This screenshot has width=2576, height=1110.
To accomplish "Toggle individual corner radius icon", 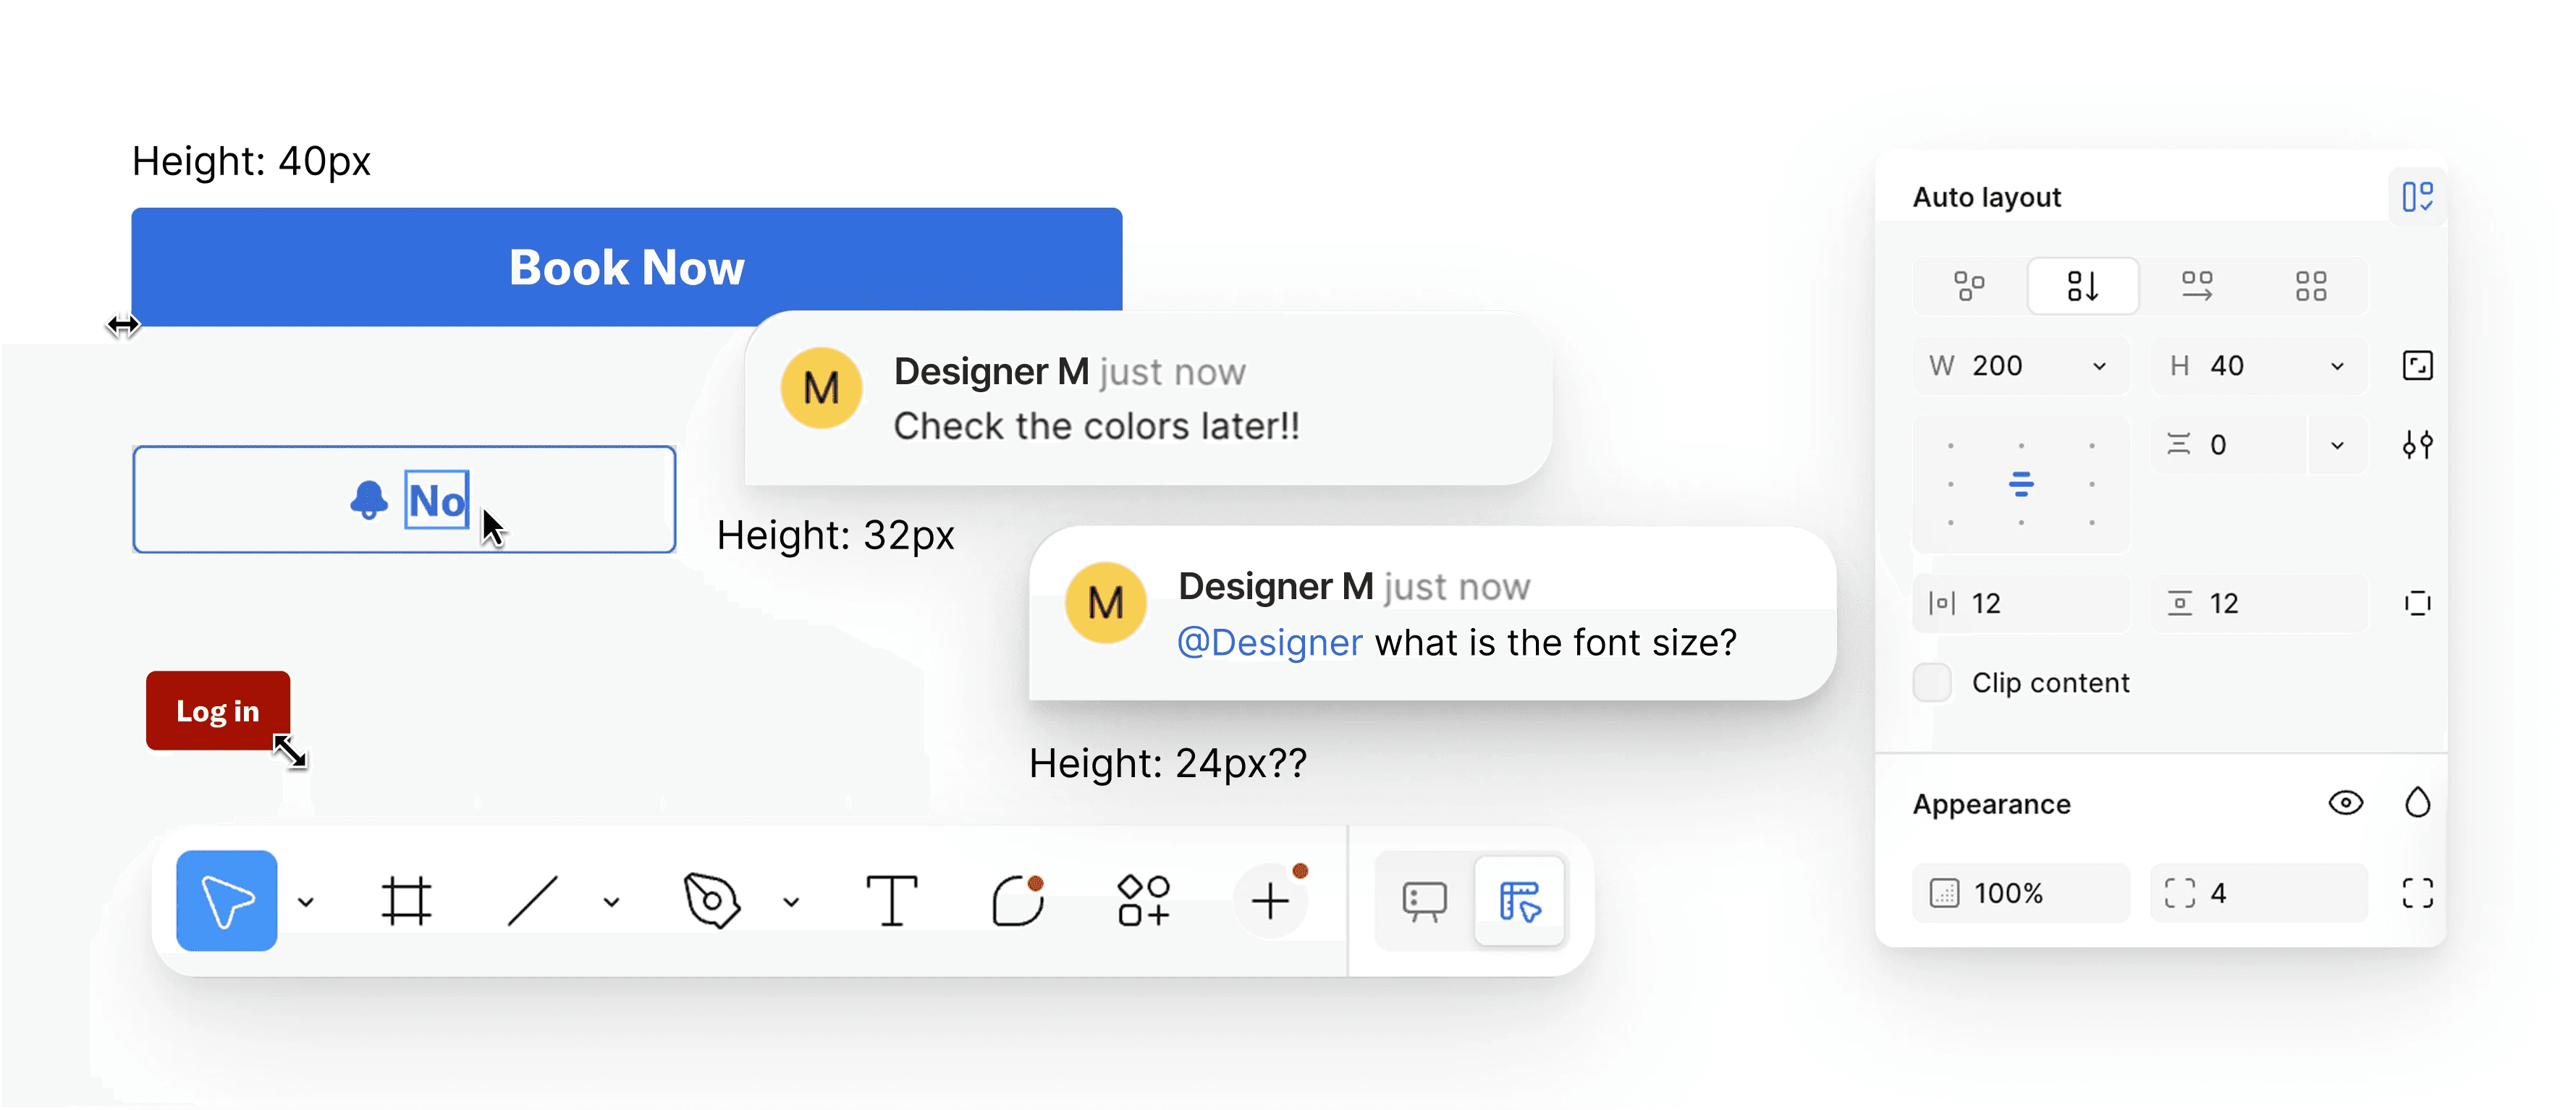I will [2417, 893].
